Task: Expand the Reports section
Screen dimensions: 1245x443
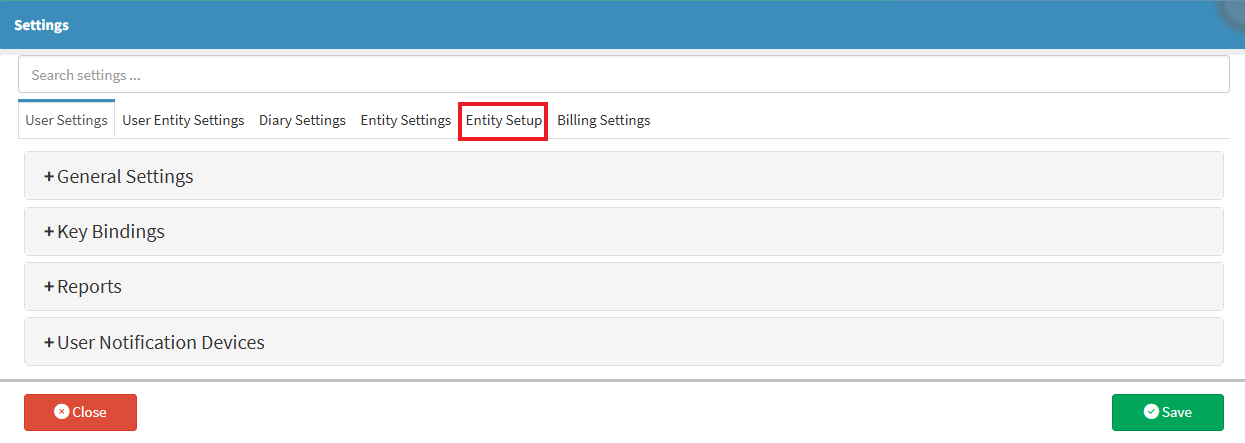Action: tap(623, 286)
